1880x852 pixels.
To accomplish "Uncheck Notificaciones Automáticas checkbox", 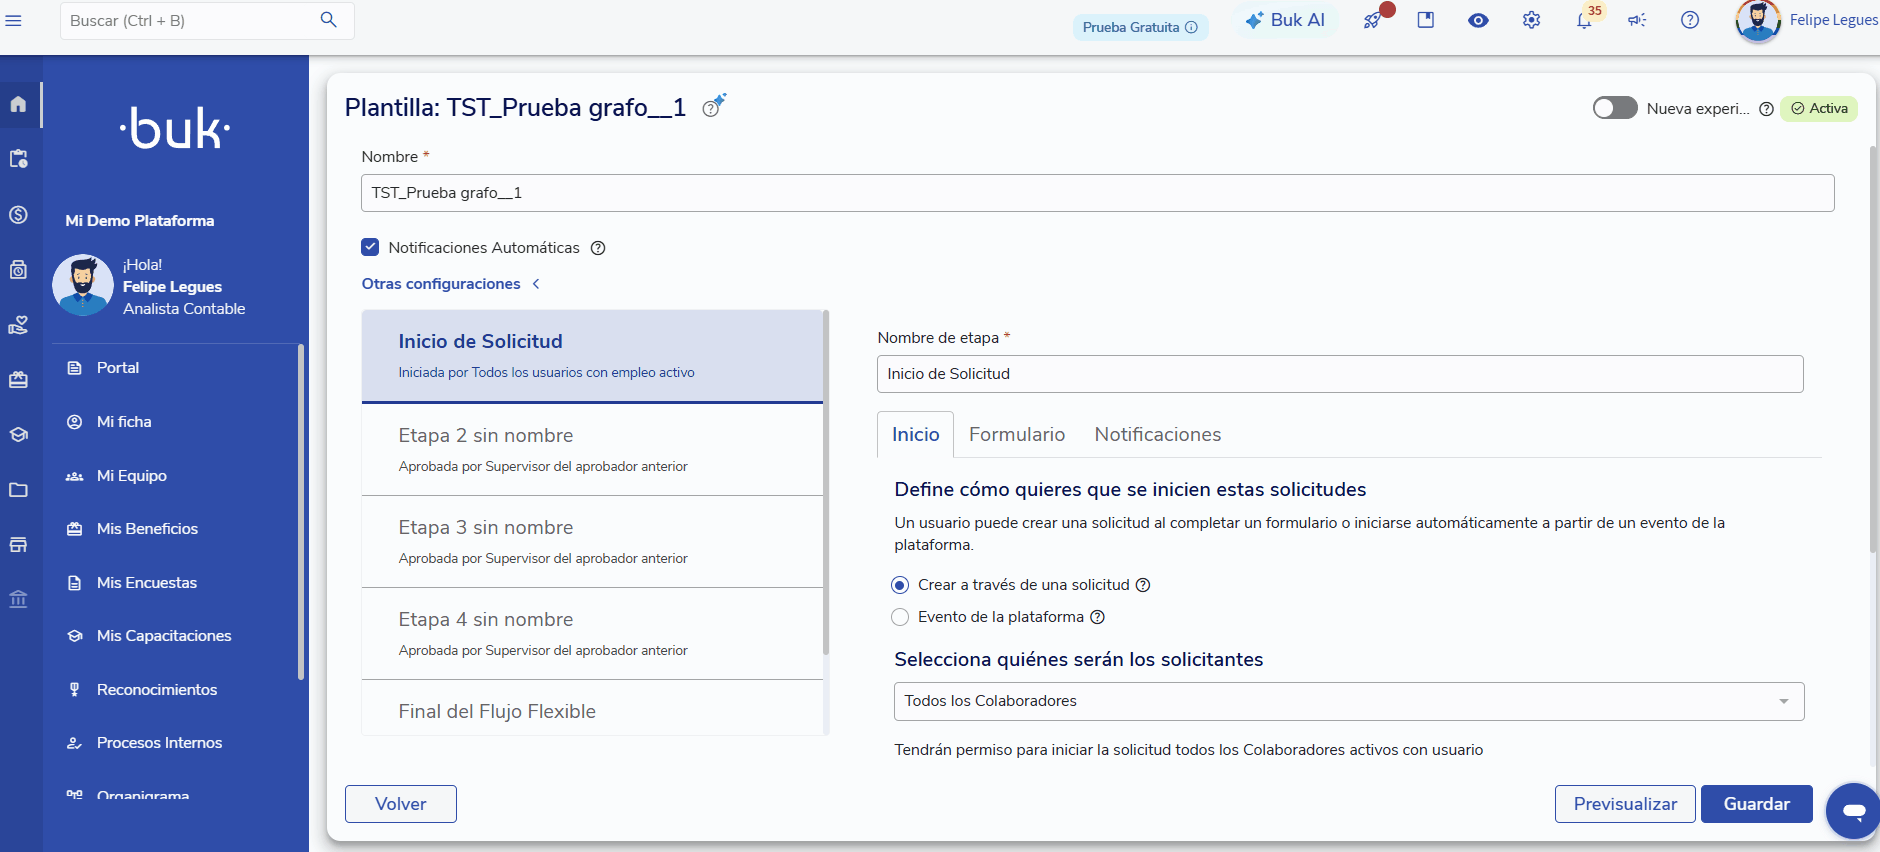I will (x=370, y=247).
